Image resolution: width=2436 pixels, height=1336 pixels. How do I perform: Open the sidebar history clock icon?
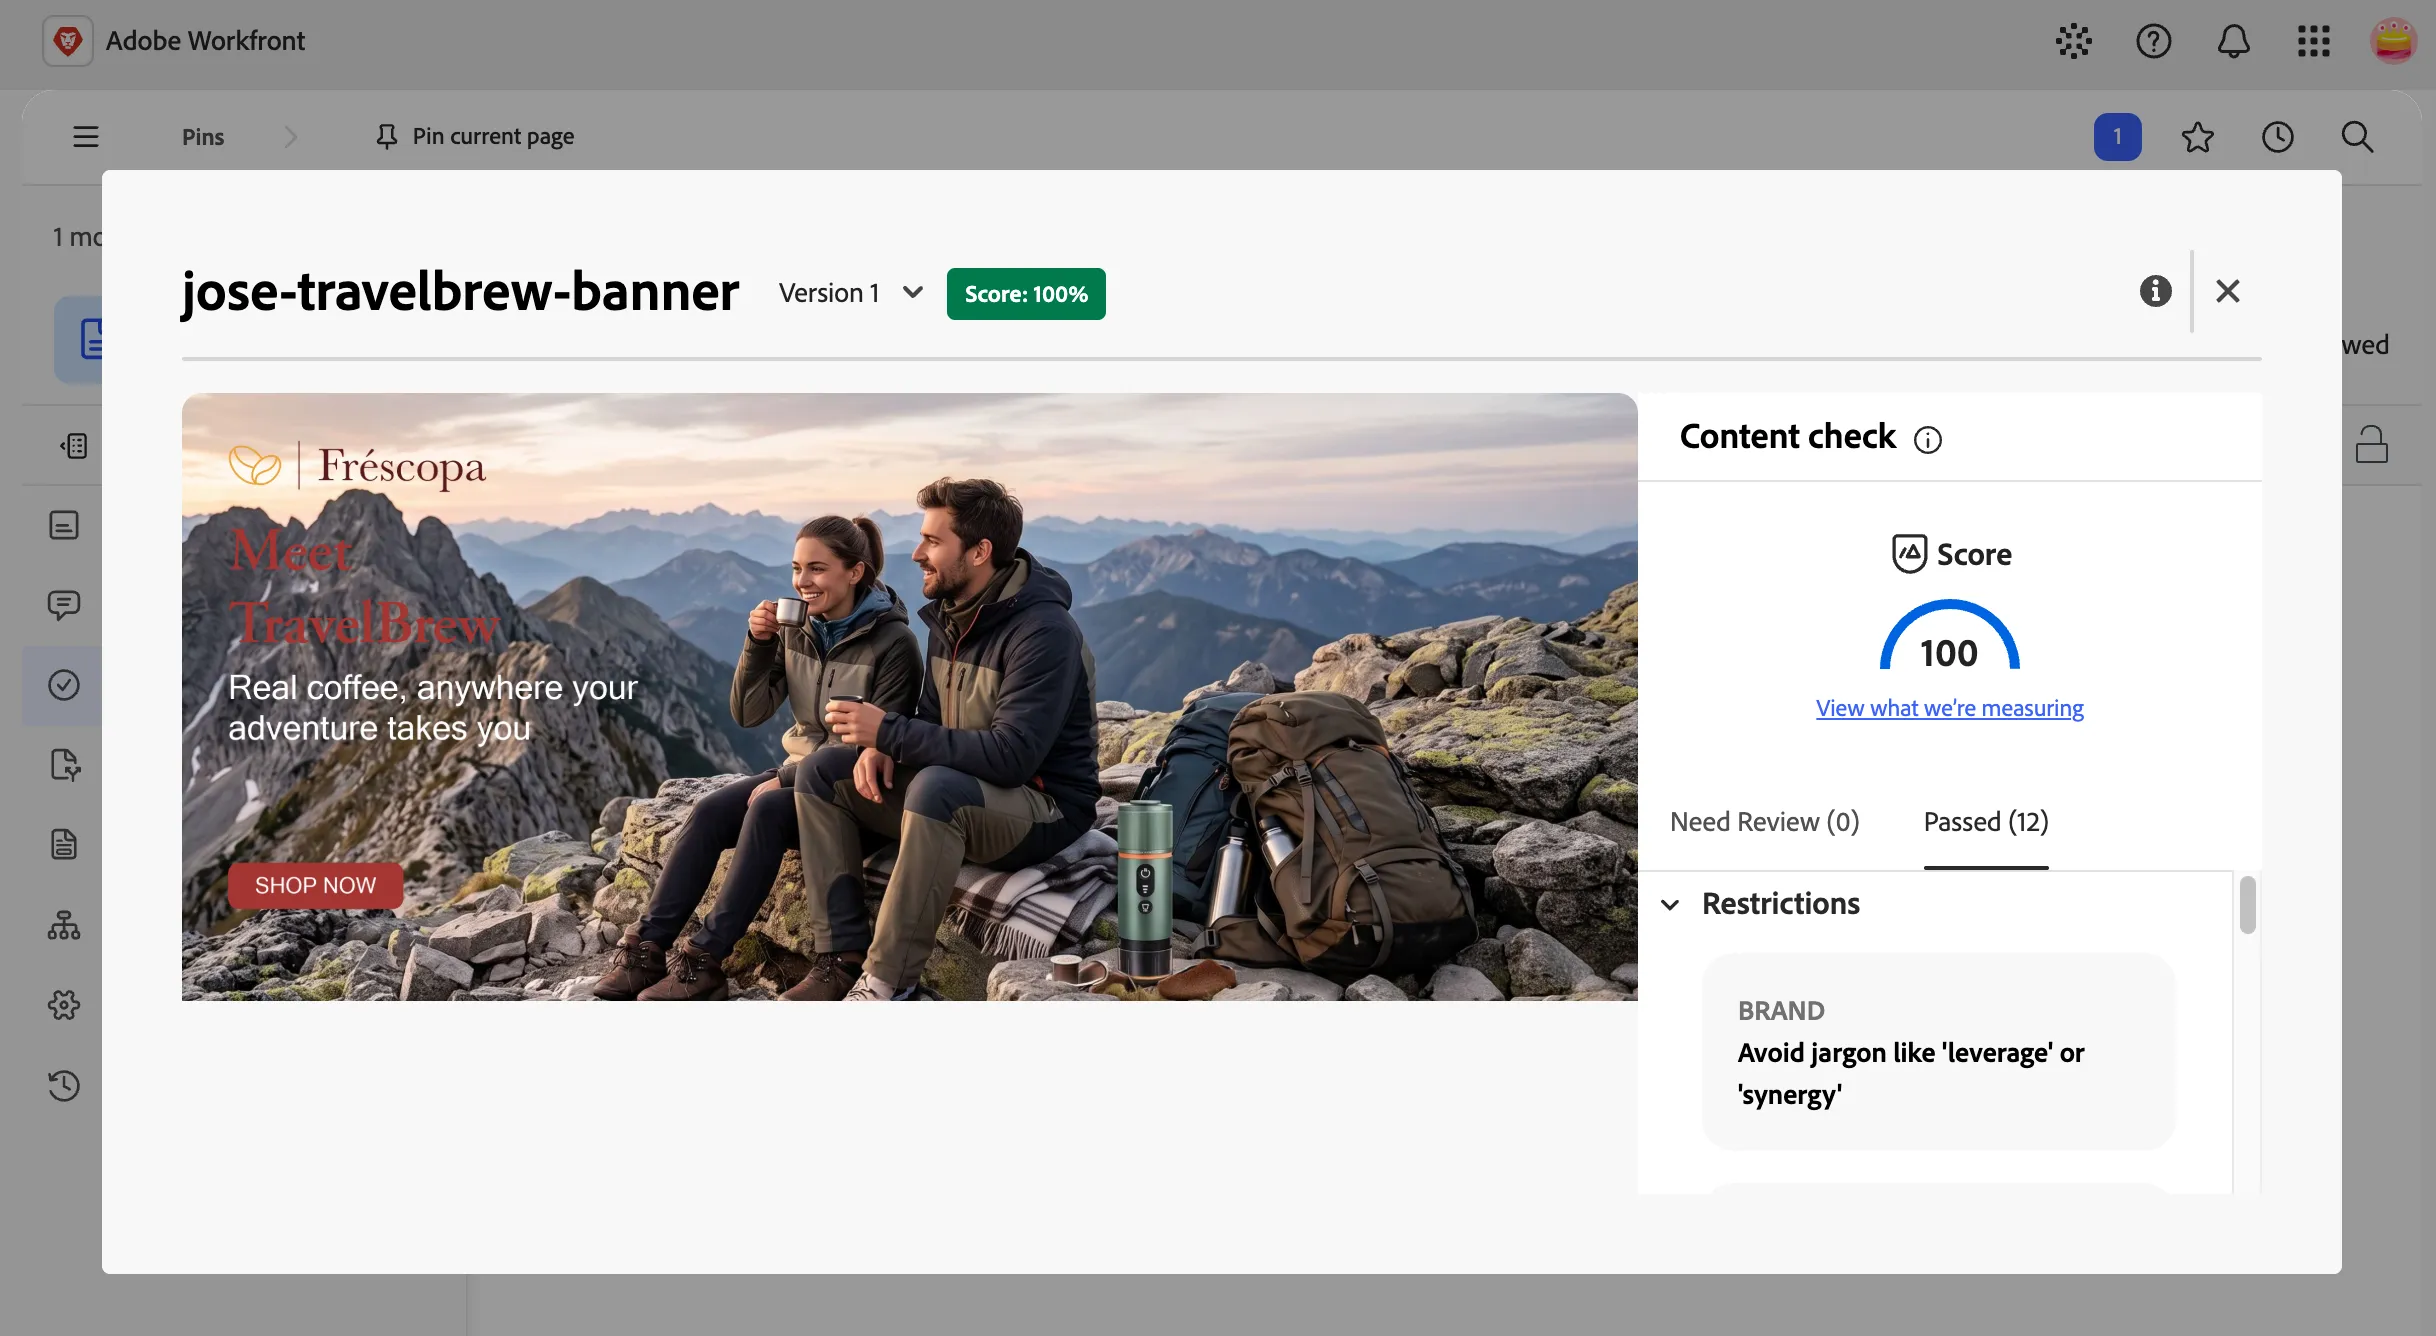(x=64, y=1085)
